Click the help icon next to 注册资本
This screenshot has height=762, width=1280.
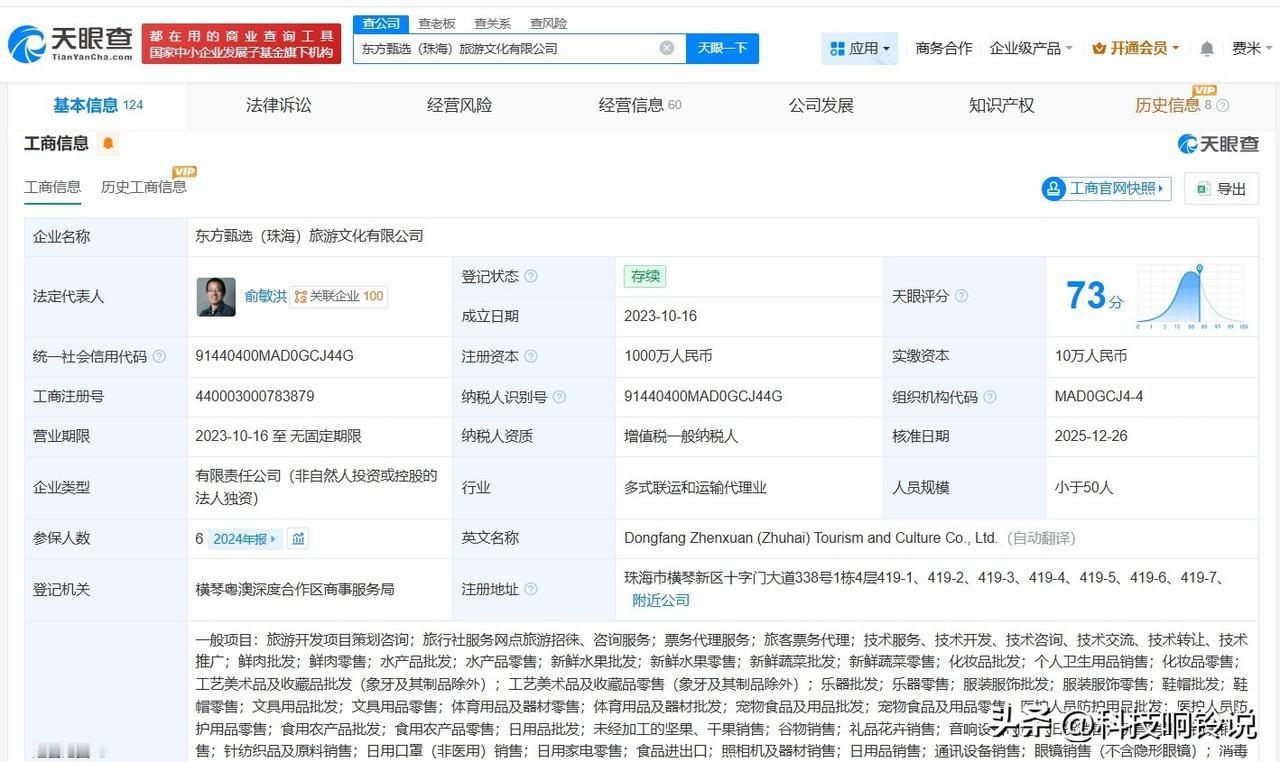[x=531, y=357]
